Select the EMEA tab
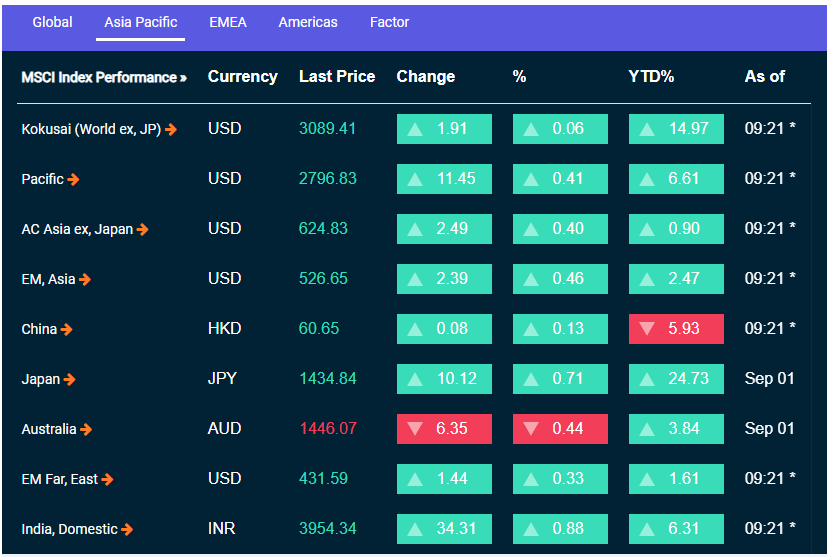Image resolution: width=829 pixels, height=557 pixels. coord(228,22)
